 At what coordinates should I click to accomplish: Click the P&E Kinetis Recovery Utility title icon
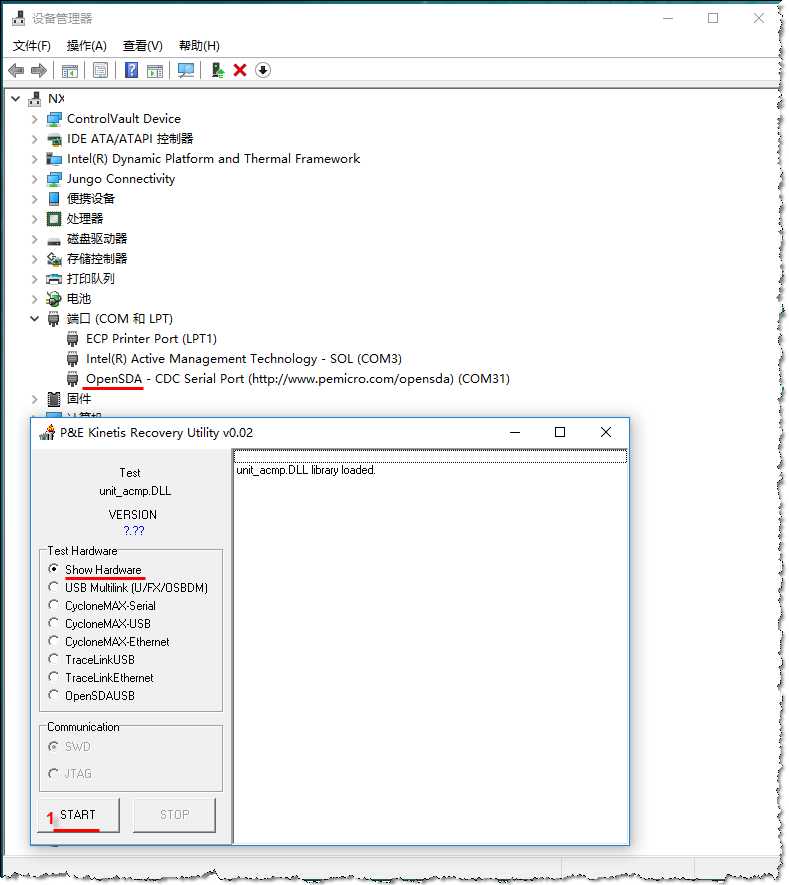pos(47,432)
